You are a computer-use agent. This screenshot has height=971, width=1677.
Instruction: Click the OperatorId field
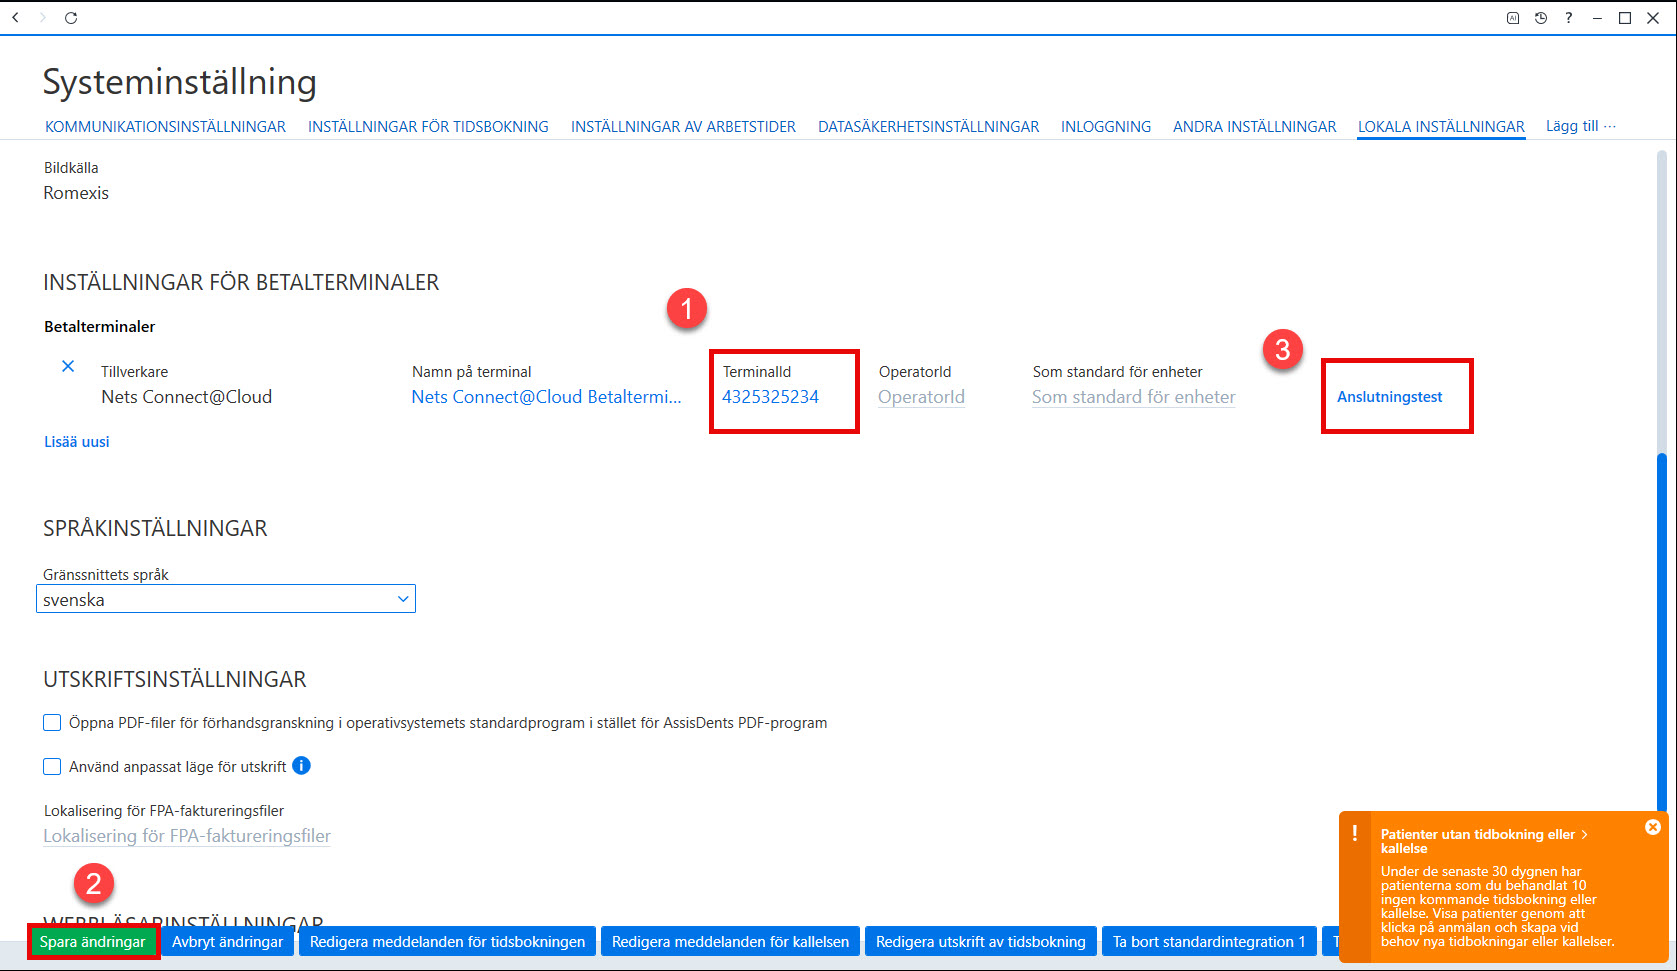pyautogui.click(x=921, y=397)
